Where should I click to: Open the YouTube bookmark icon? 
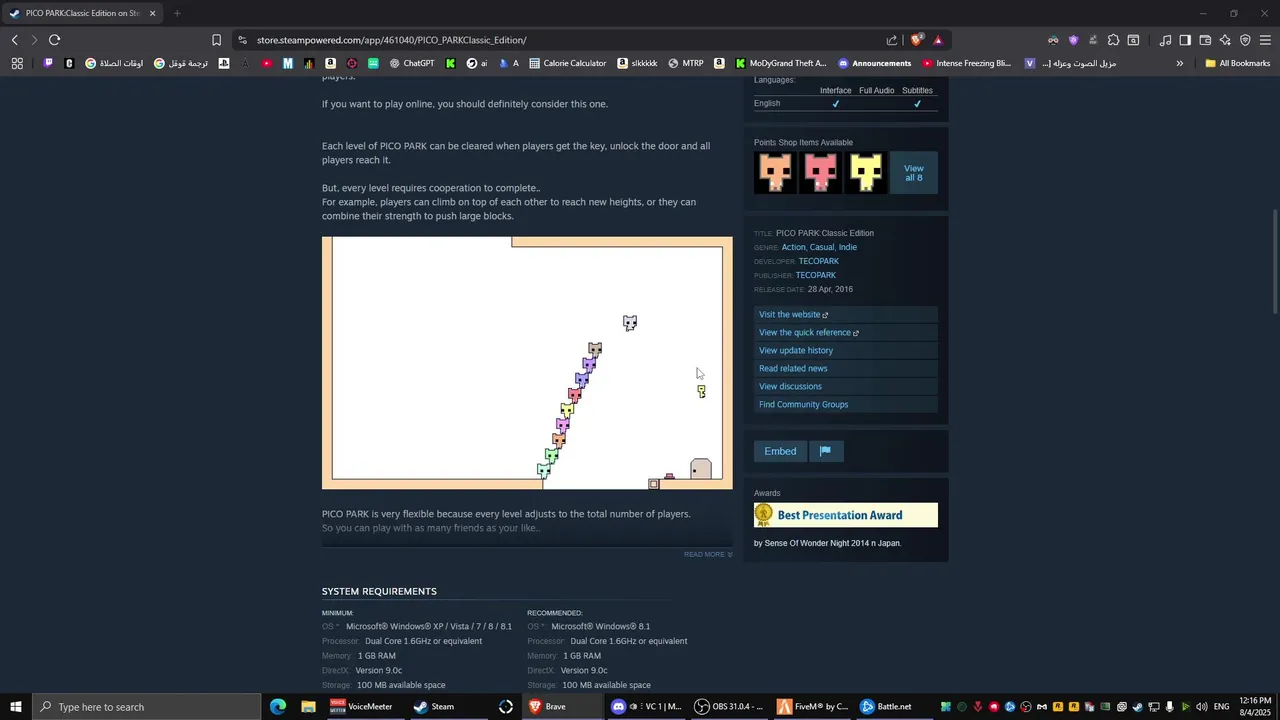(267, 63)
